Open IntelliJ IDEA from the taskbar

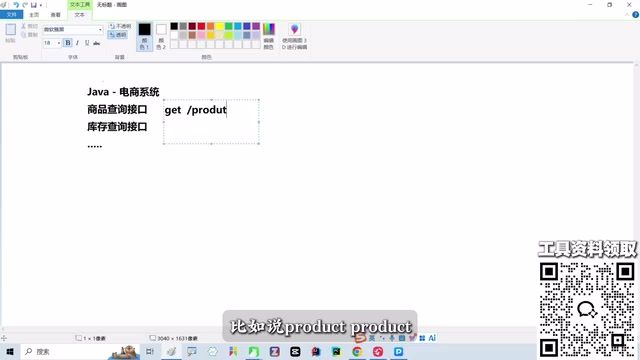click(x=316, y=351)
